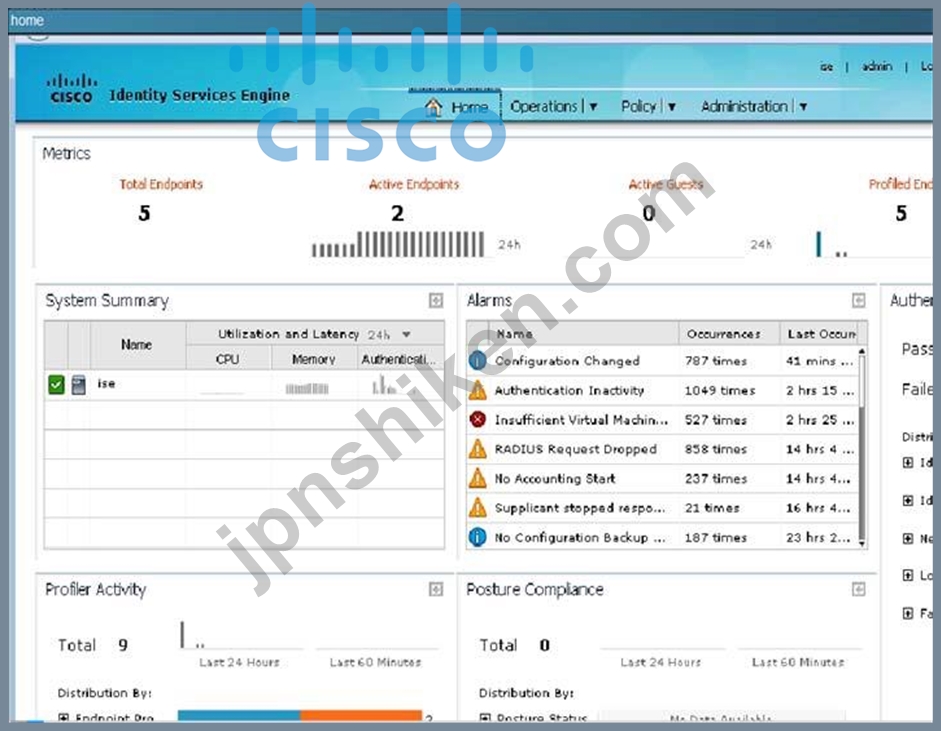Click the CPU column header
Viewport: 941px width, 731px height.
[227, 359]
